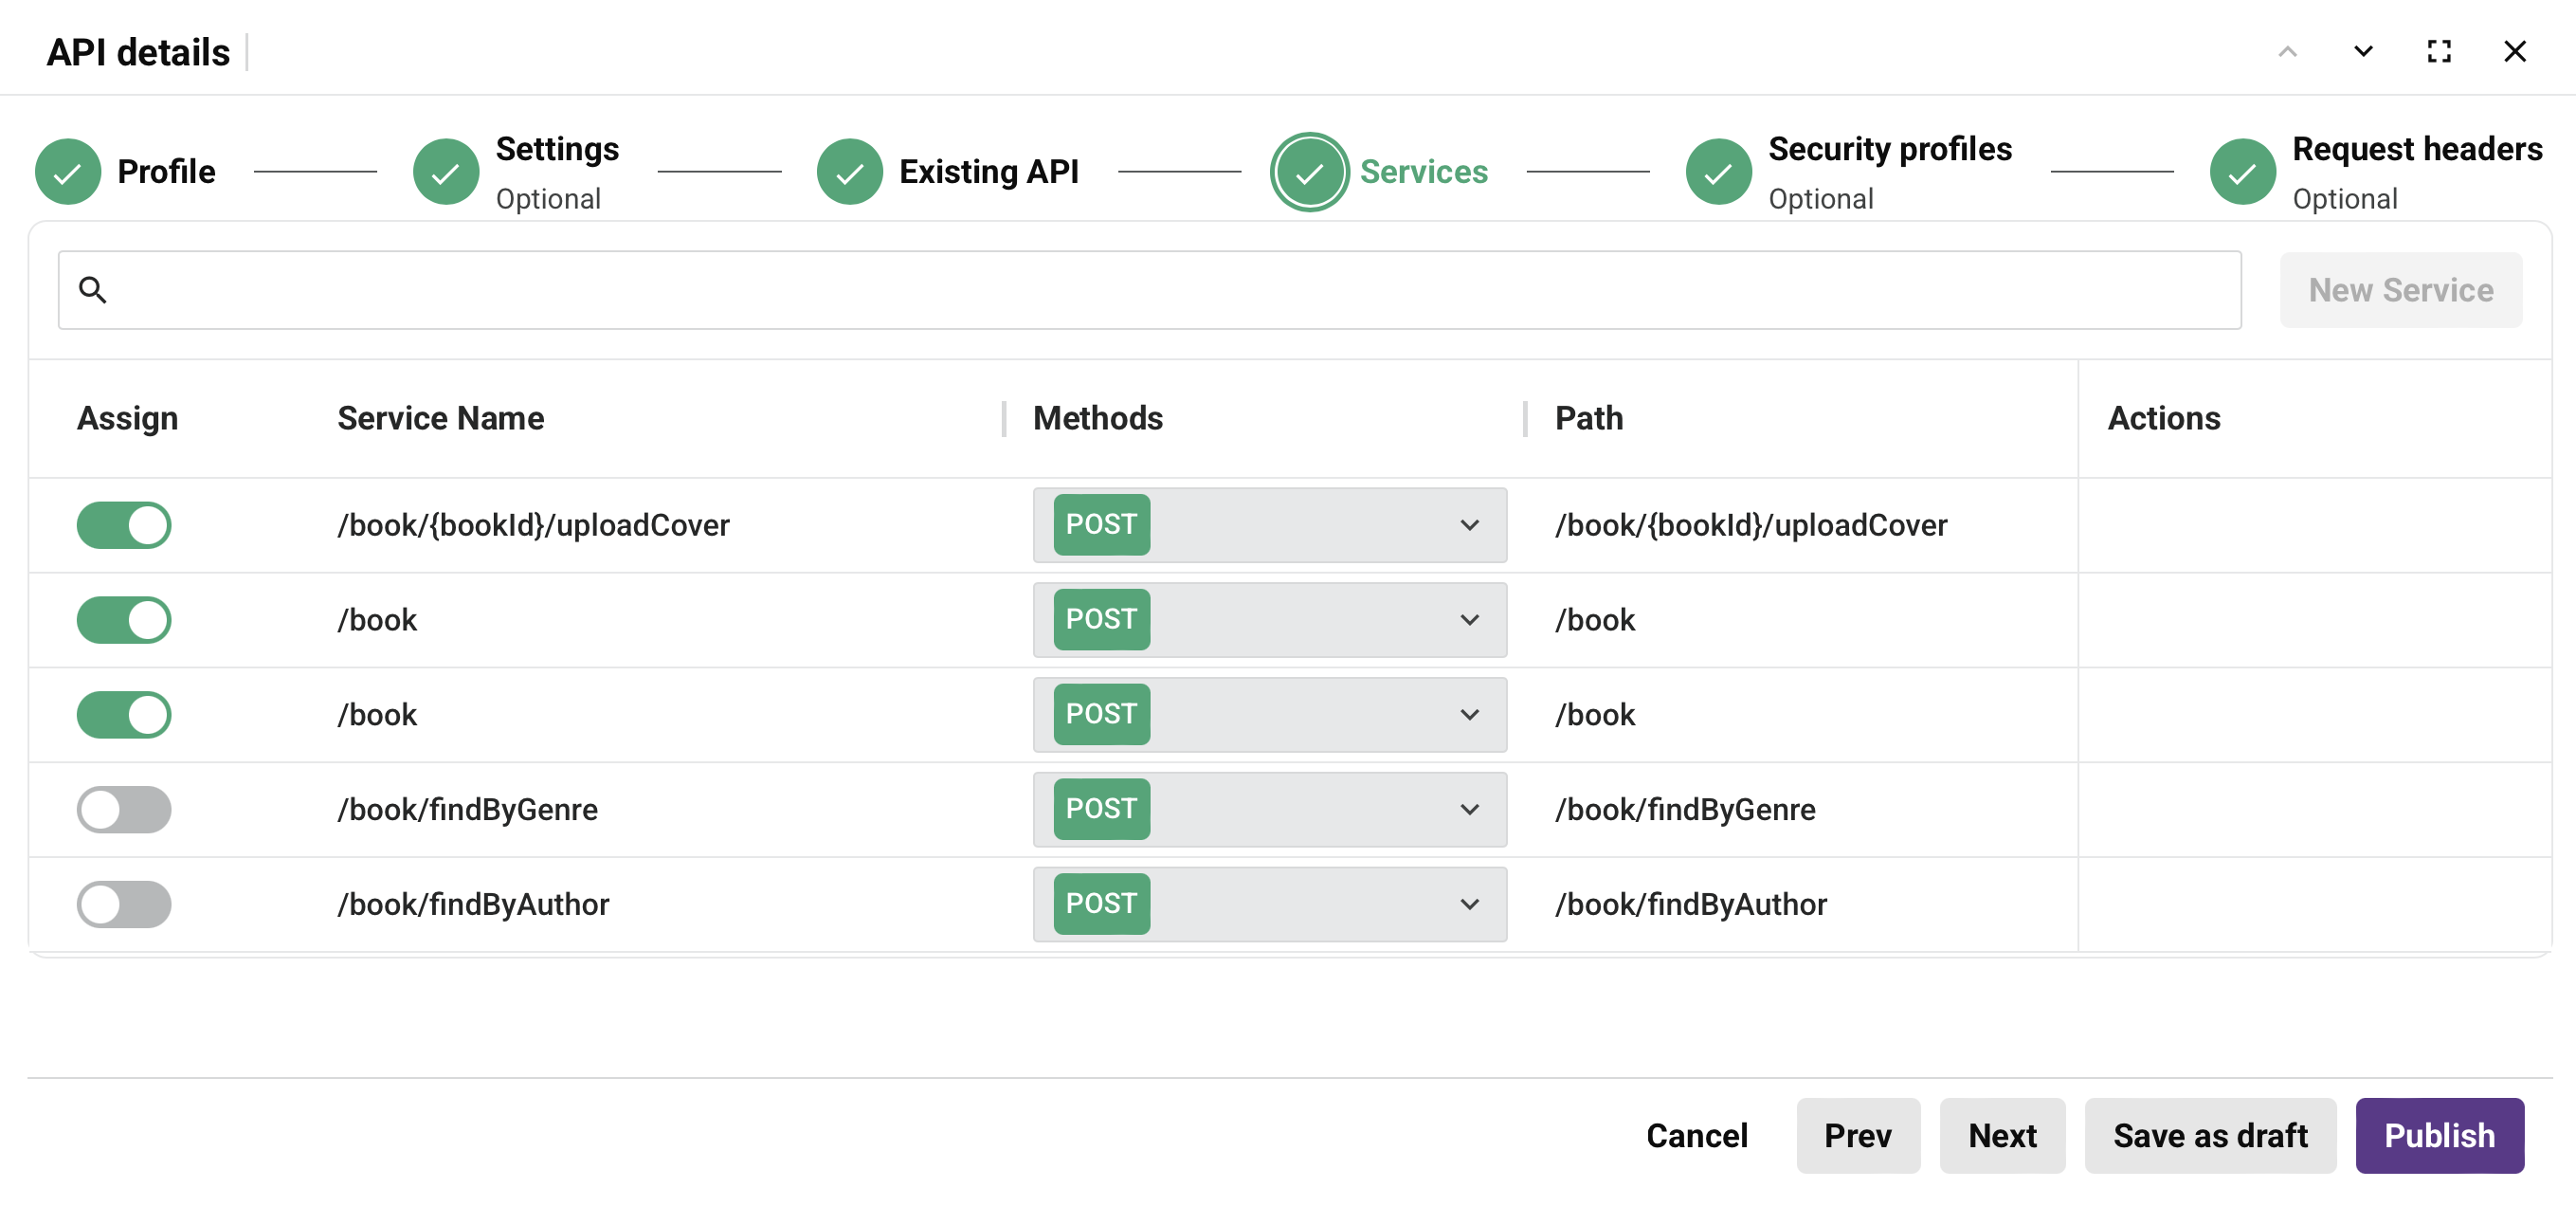Viewport: 2576px width, 1206px height.
Task: Expand the dialog to fullscreen
Action: 2439,51
